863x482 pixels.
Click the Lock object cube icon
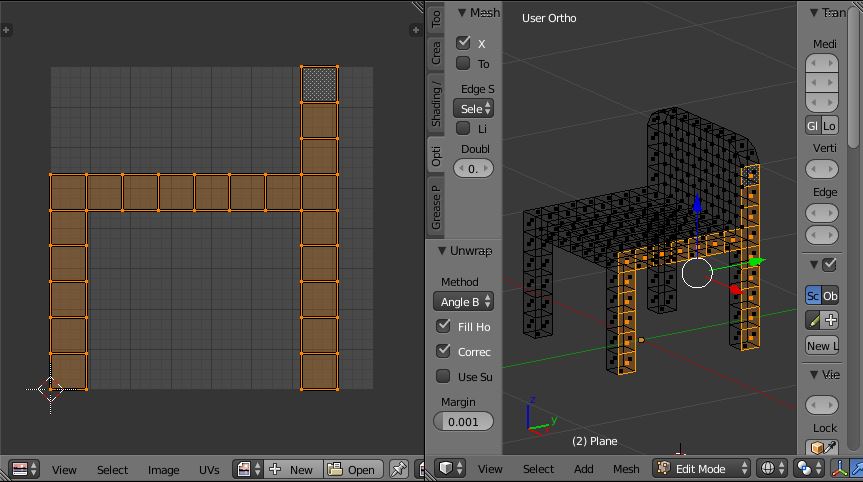(x=817, y=447)
